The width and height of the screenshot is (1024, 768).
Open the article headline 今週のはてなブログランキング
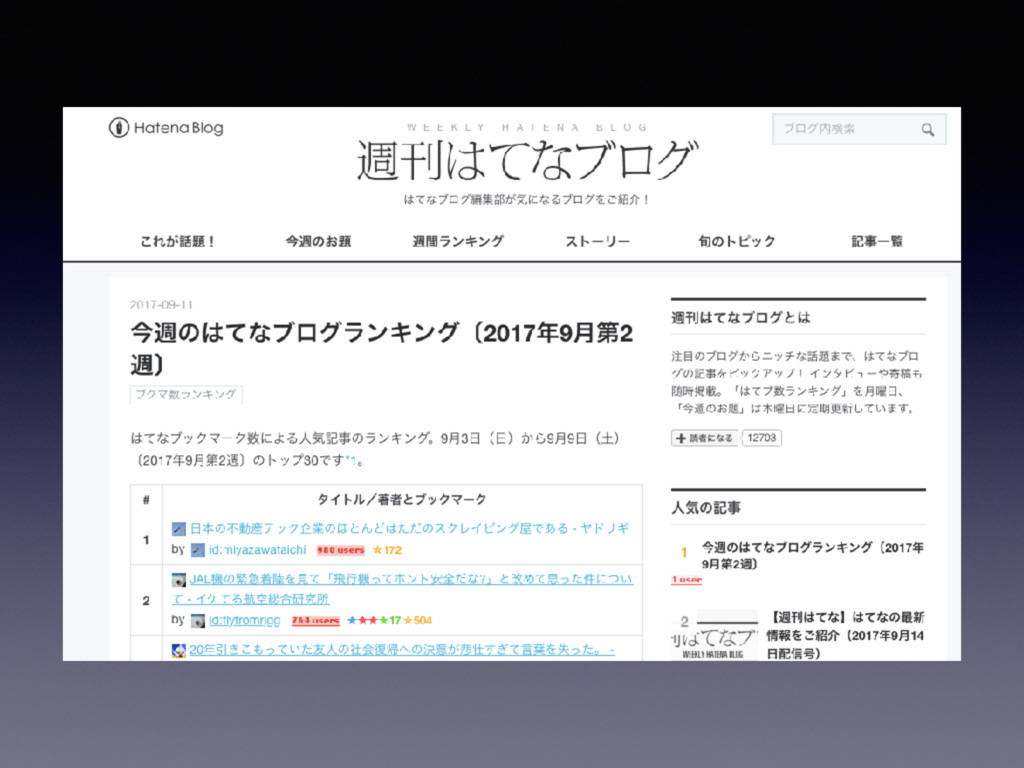381,348
